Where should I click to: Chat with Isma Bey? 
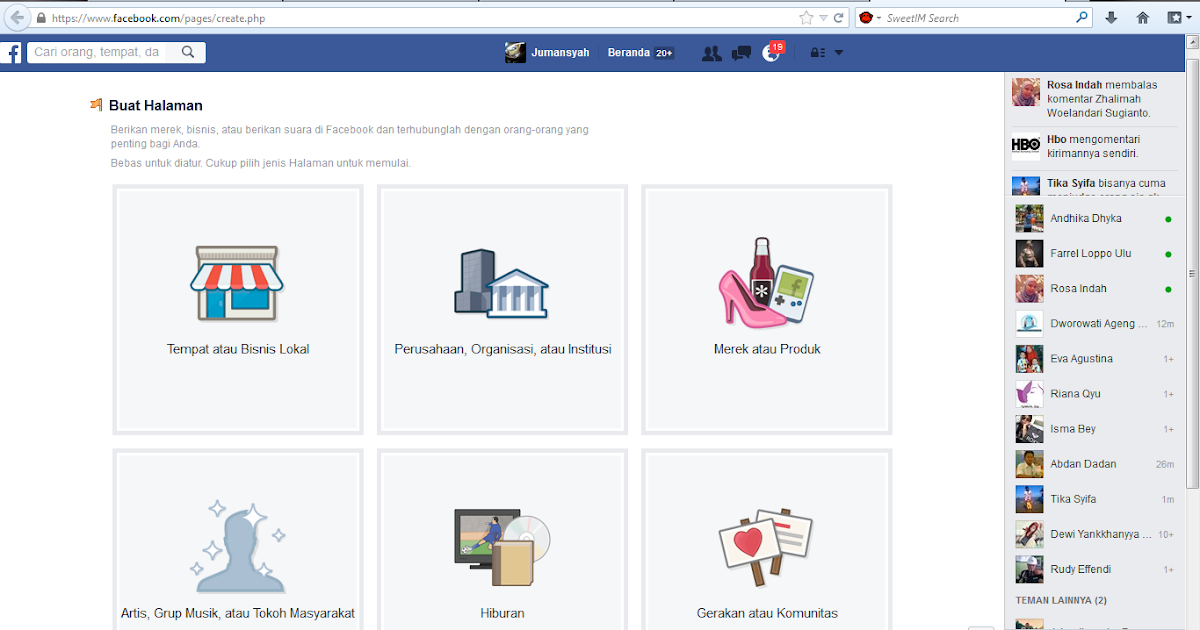(x=1094, y=429)
